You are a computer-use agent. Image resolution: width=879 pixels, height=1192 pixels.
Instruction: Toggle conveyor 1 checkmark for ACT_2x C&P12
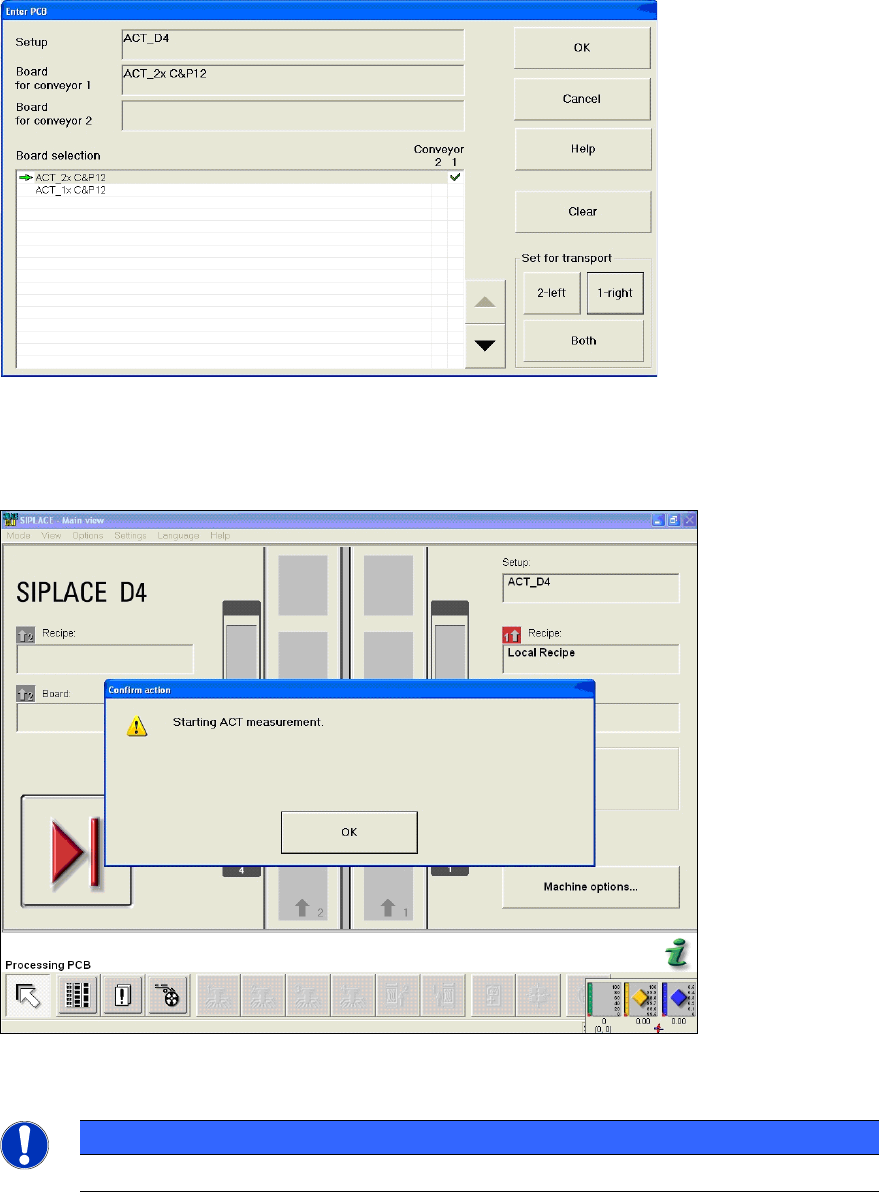455,177
